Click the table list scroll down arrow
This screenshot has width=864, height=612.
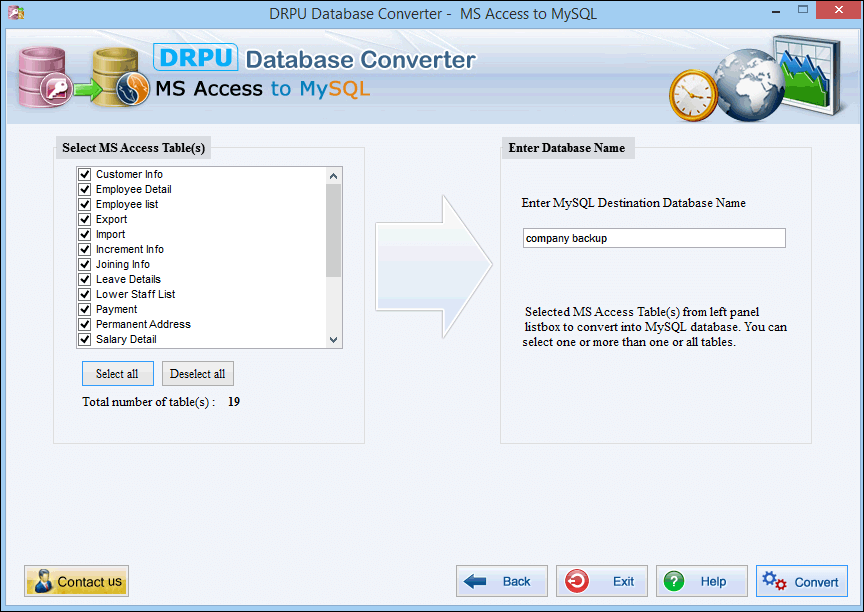333,340
